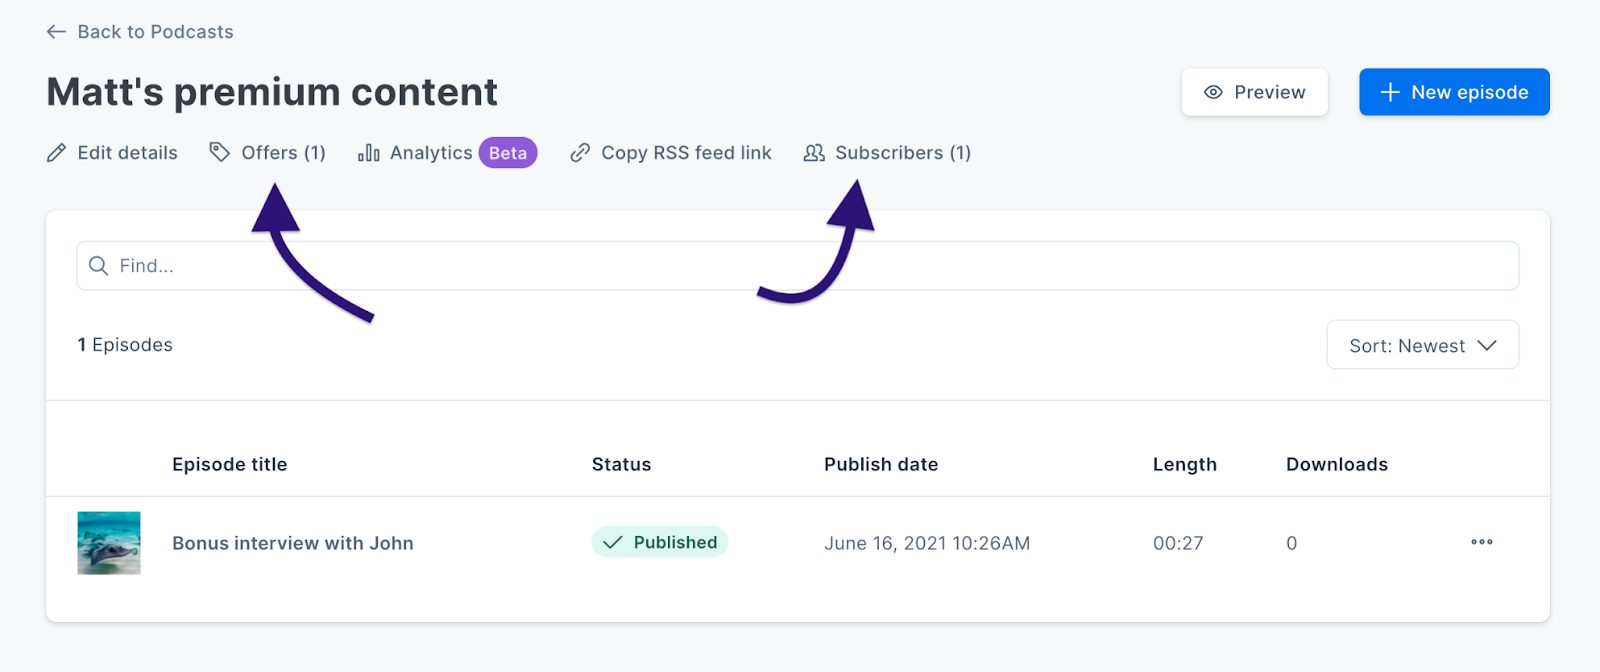Go Back to Podcasts
The width and height of the screenshot is (1600, 672).
pyautogui.click(x=140, y=32)
